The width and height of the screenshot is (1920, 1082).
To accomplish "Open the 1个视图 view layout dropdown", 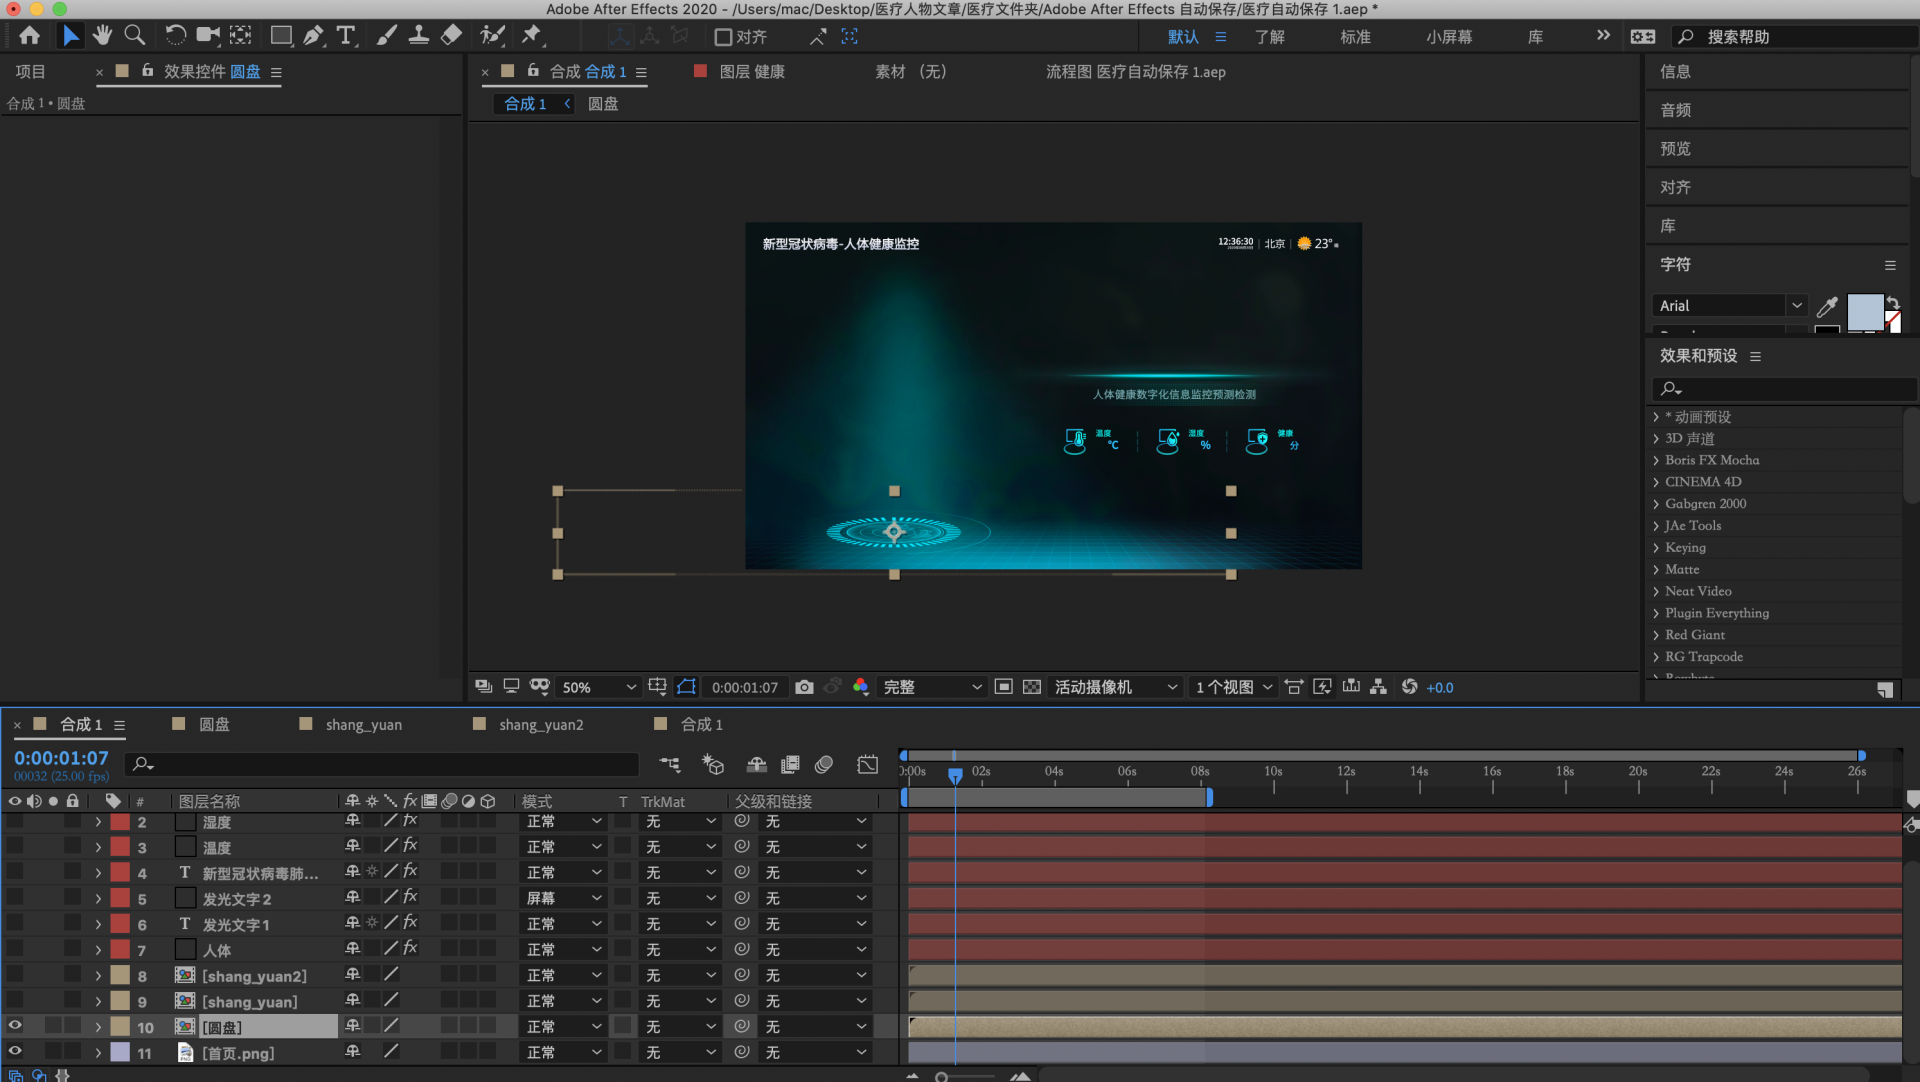I will (1234, 687).
